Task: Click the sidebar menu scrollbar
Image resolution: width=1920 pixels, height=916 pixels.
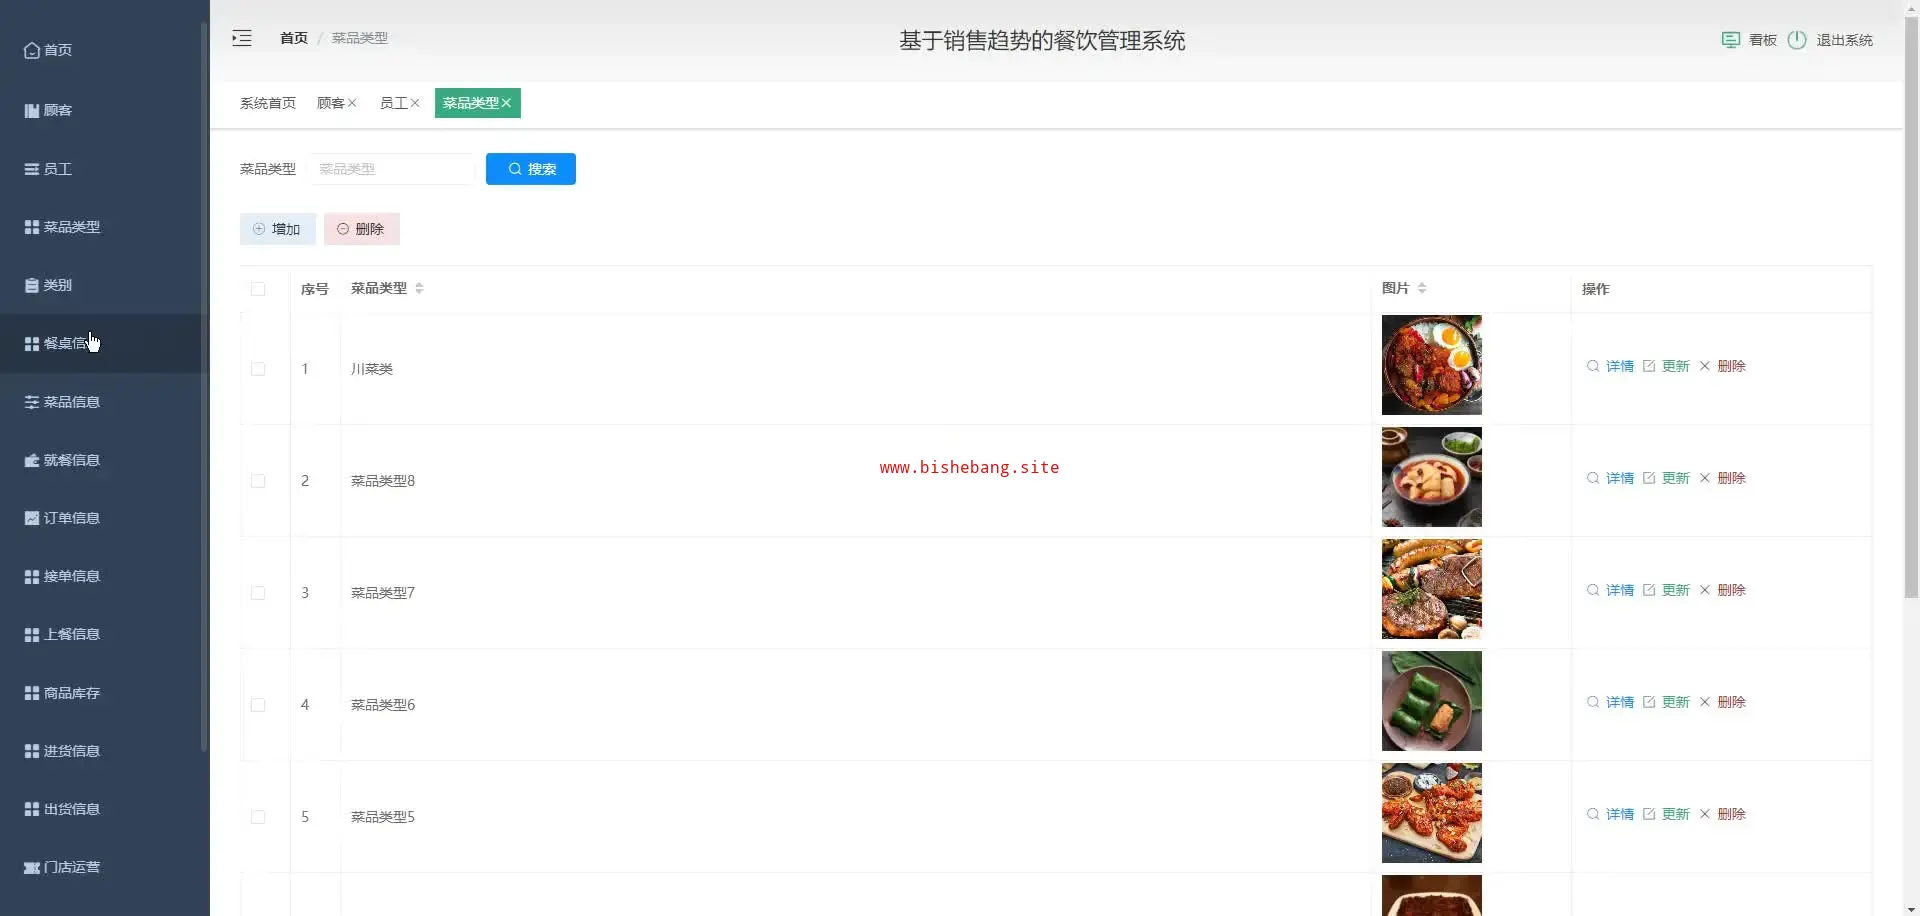Action: [204, 385]
